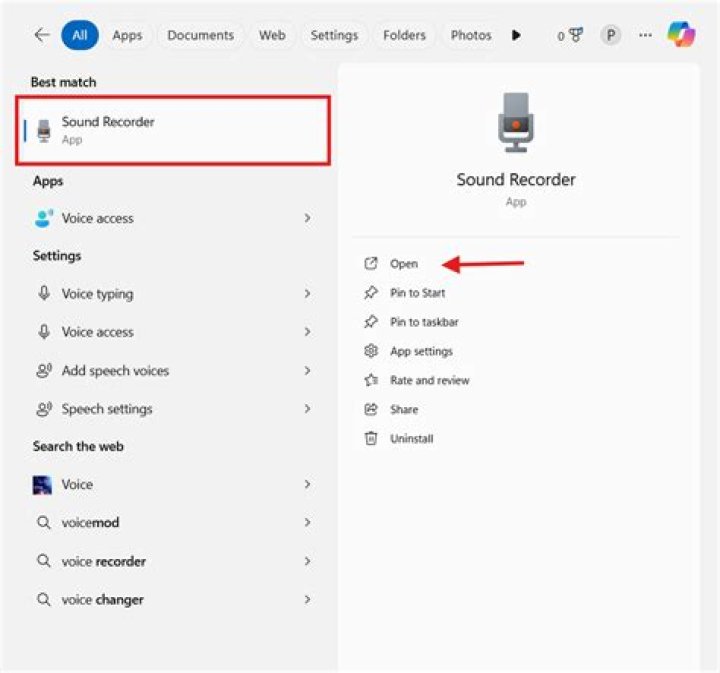Open Sound Recorder via Open label
This screenshot has width=720, height=673.
pos(404,264)
